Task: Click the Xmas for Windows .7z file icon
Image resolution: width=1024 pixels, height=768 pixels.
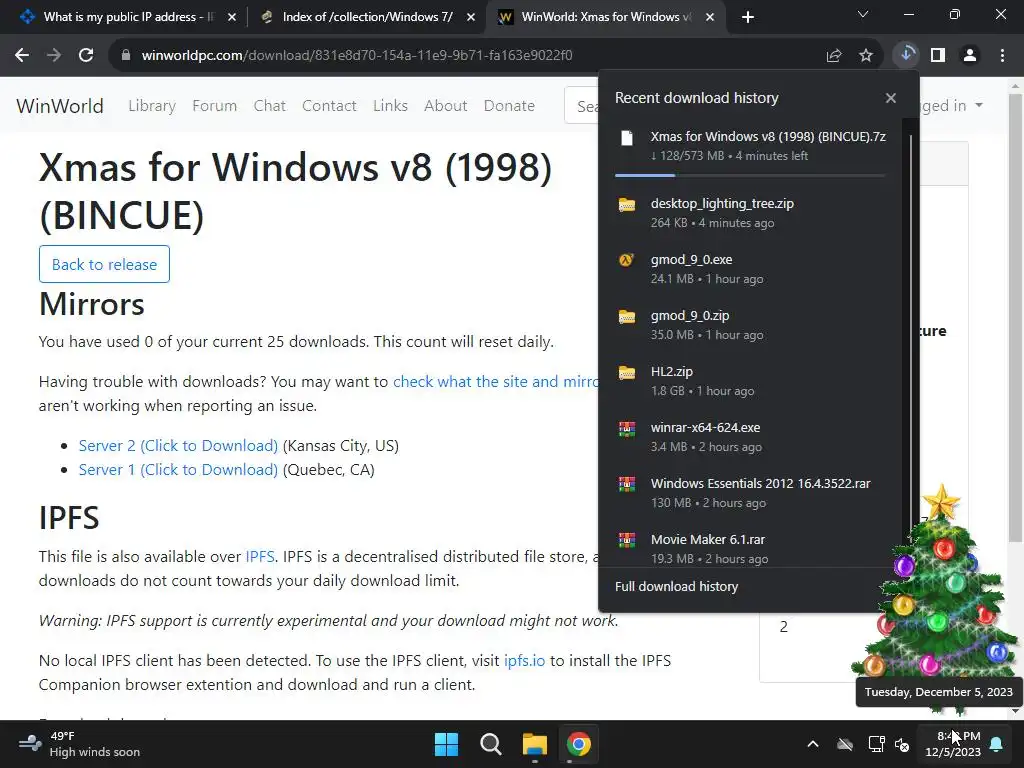Action: 627,138
